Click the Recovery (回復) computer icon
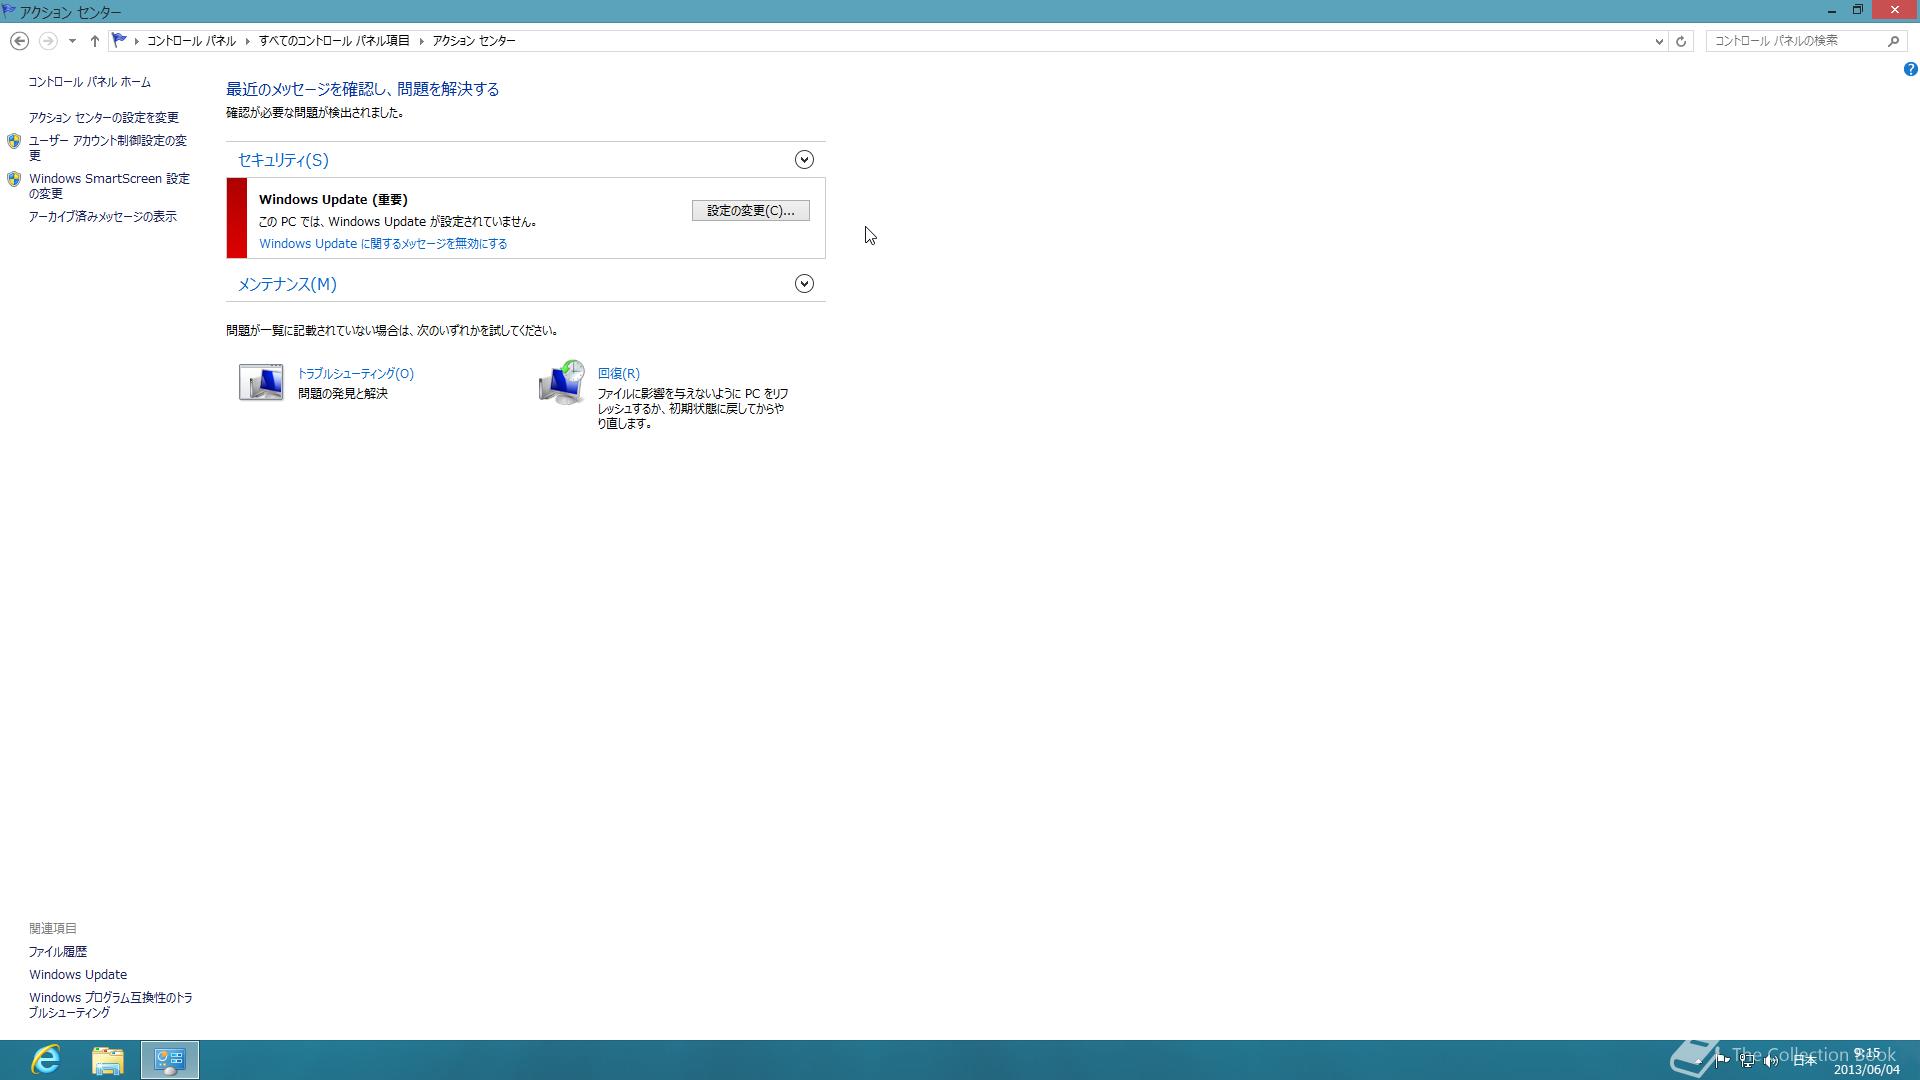The height and width of the screenshot is (1080, 1920). click(561, 382)
